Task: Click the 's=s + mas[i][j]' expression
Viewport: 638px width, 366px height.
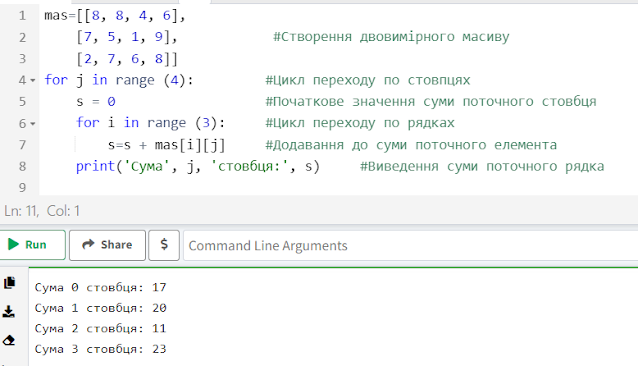Action: [x=166, y=145]
